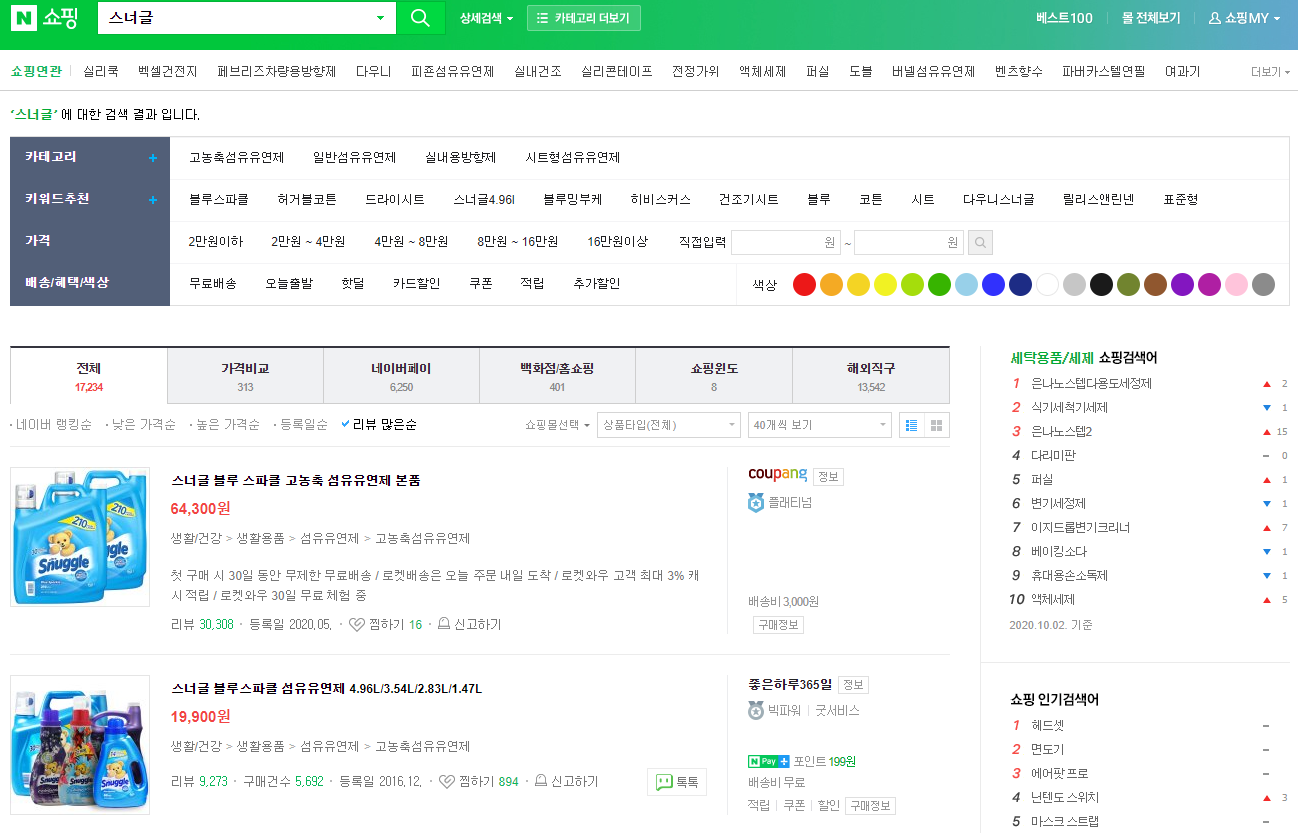This screenshot has height=833, width=1298.
Task: Open the 키워드추천 filter row header
Action: point(90,200)
